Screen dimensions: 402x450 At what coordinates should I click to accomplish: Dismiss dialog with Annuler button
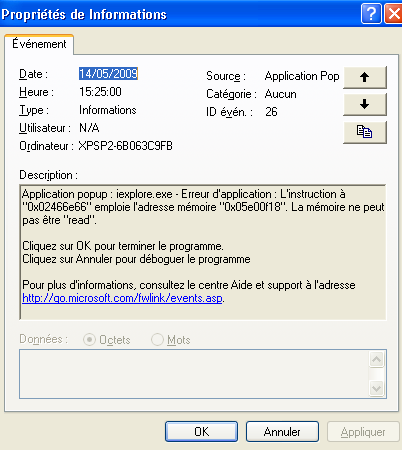(x=282, y=432)
